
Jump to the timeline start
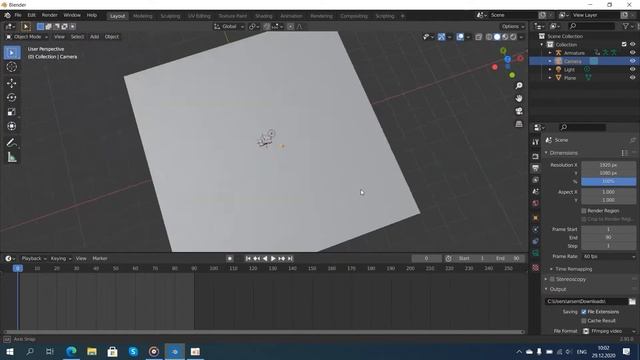(x=248, y=258)
